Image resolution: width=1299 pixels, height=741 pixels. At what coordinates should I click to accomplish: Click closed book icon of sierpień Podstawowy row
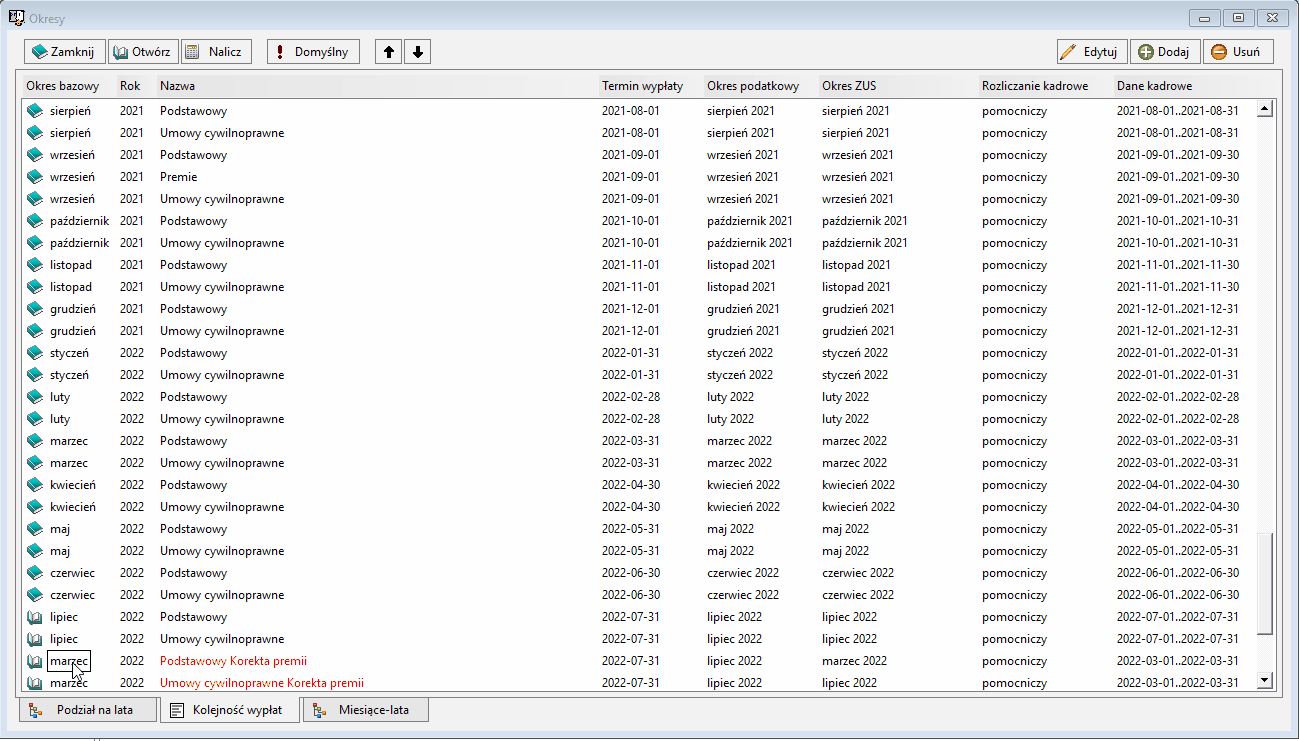tap(35, 111)
